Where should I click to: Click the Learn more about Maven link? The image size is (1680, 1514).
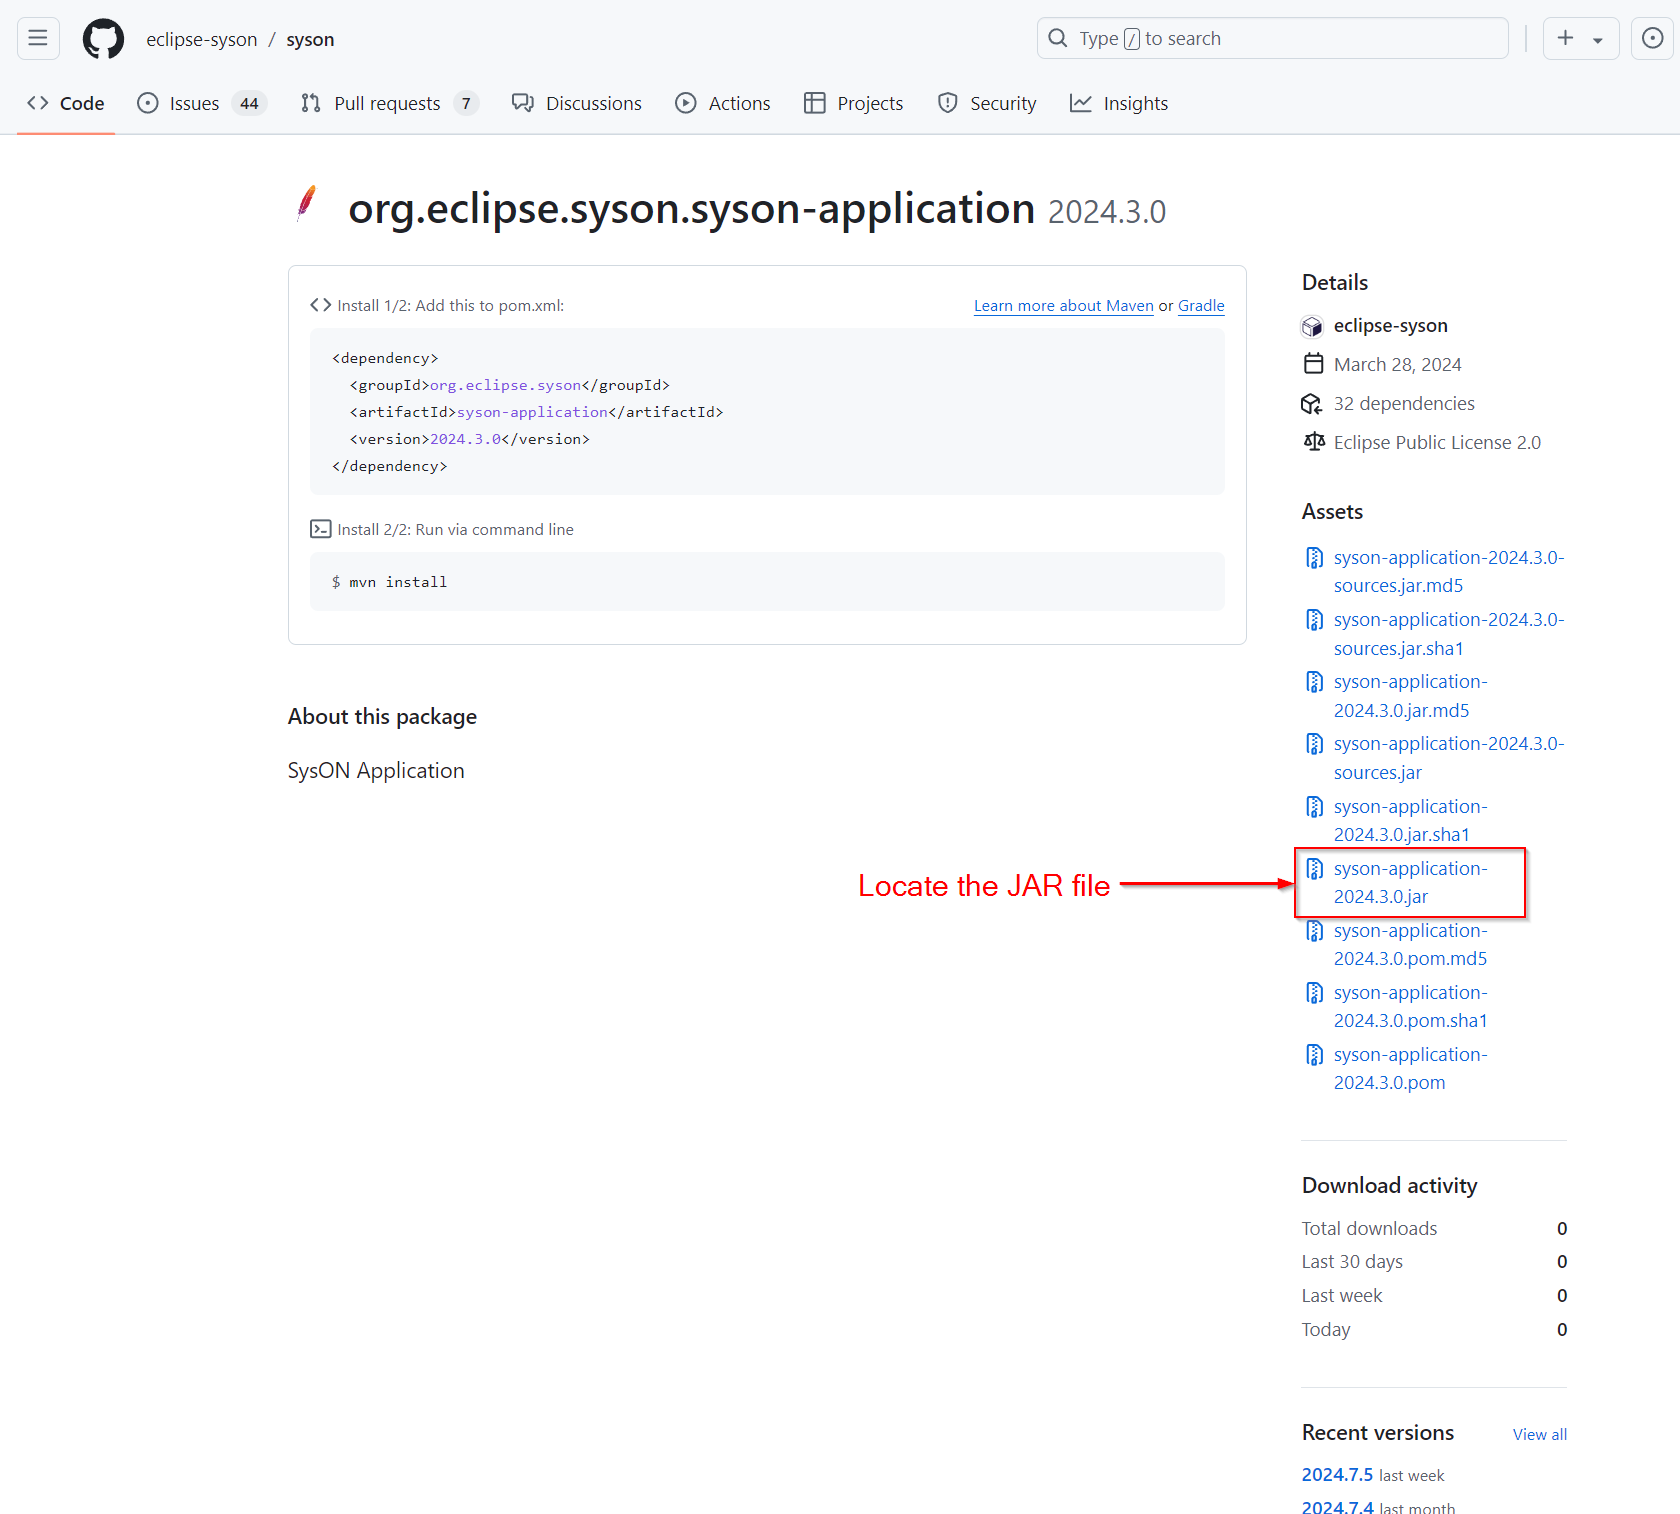pos(1062,305)
